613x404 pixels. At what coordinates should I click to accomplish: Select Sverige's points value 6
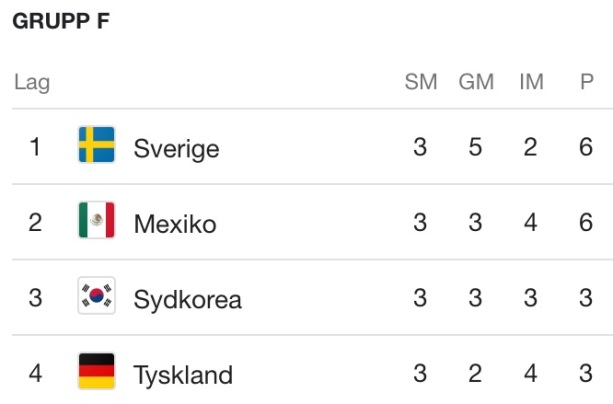tap(586, 147)
